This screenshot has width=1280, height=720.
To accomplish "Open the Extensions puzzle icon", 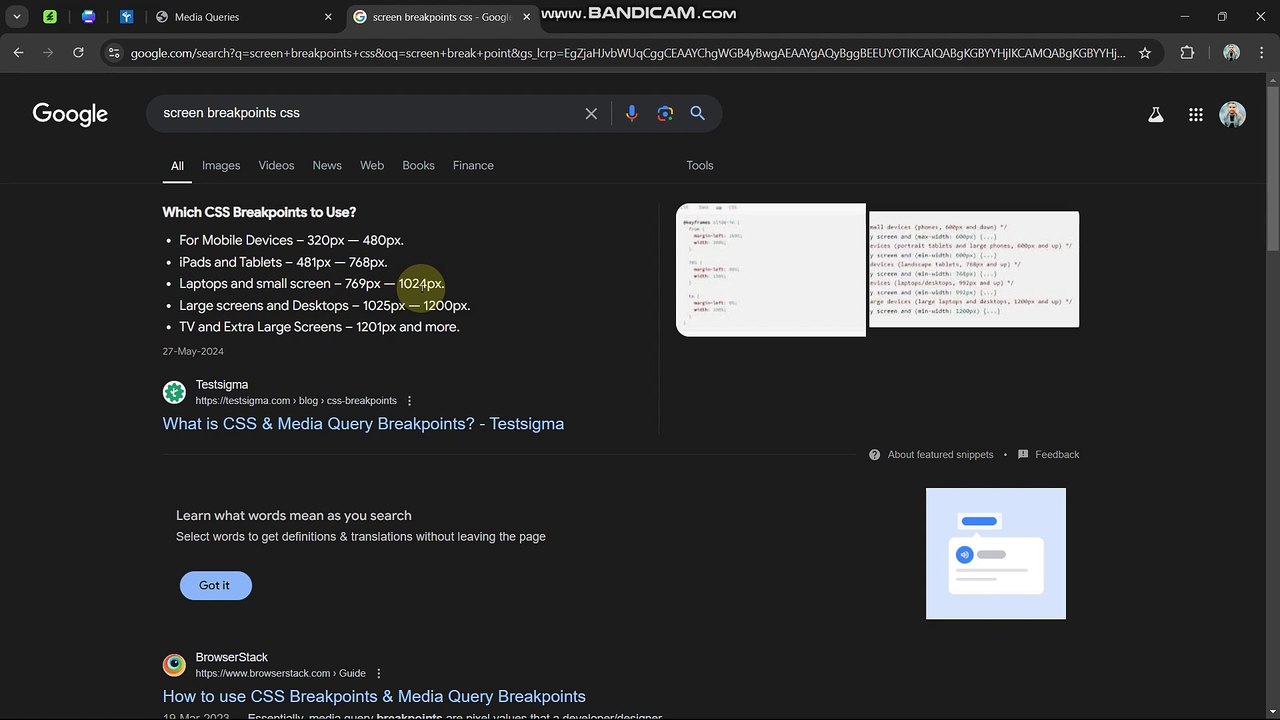I will pyautogui.click(x=1188, y=53).
